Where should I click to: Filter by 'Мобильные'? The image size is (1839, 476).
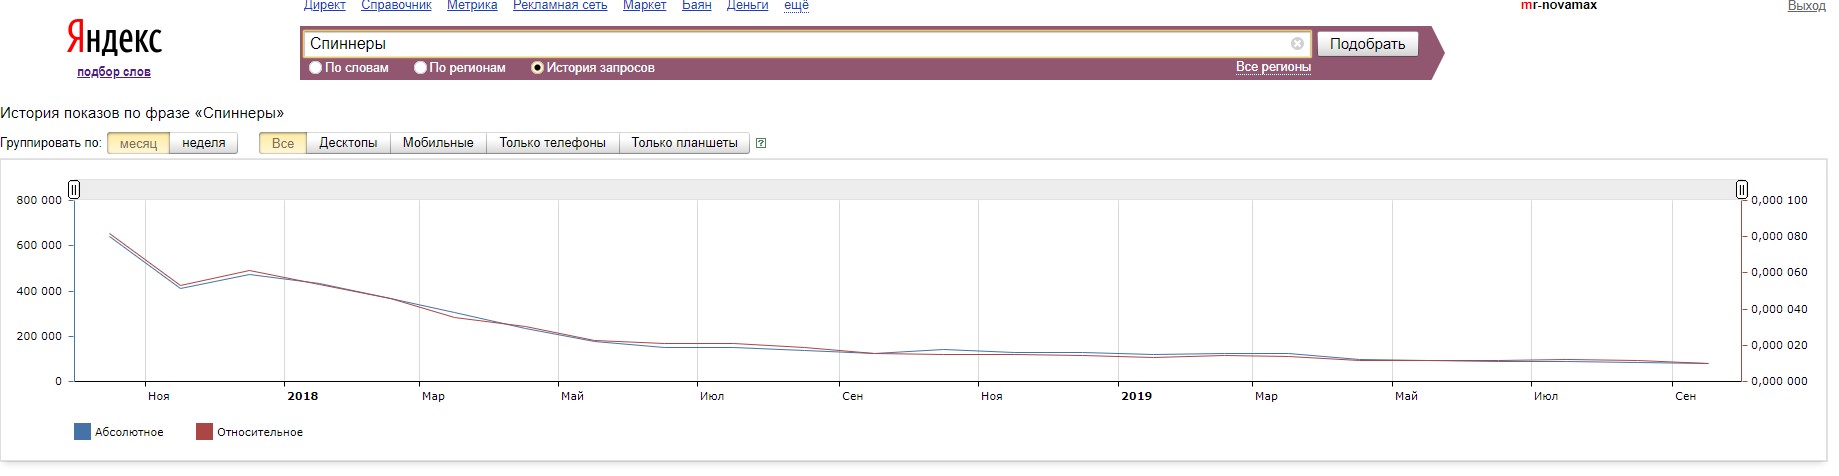438,143
